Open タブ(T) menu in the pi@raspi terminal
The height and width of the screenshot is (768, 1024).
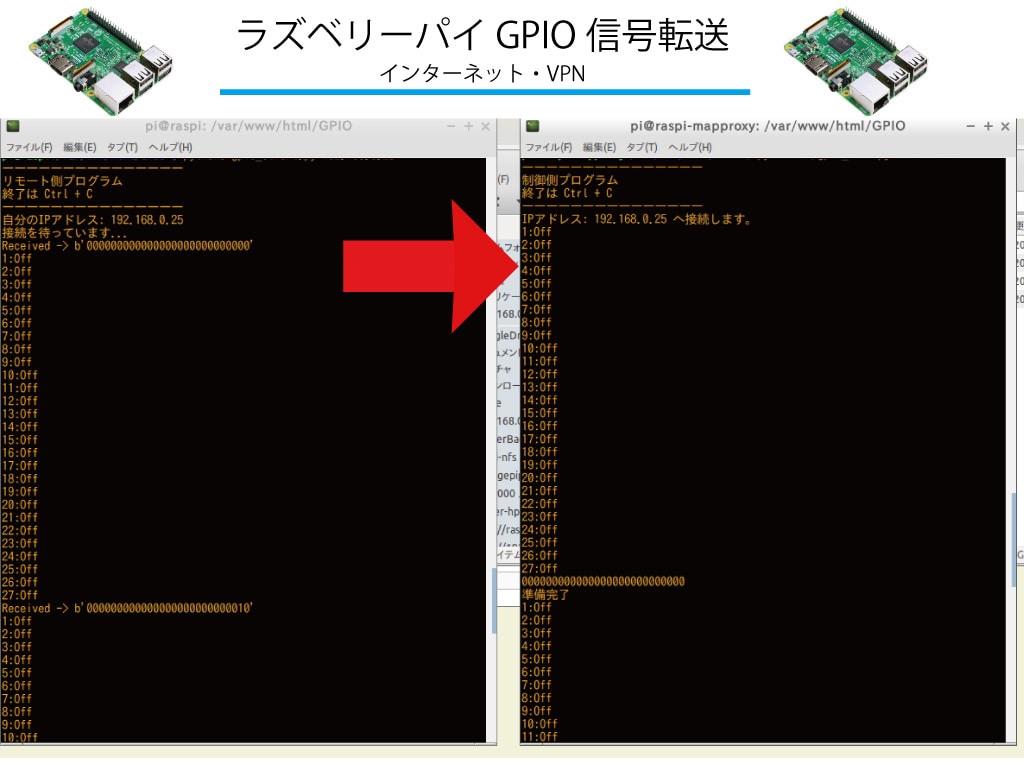pos(122,147)
